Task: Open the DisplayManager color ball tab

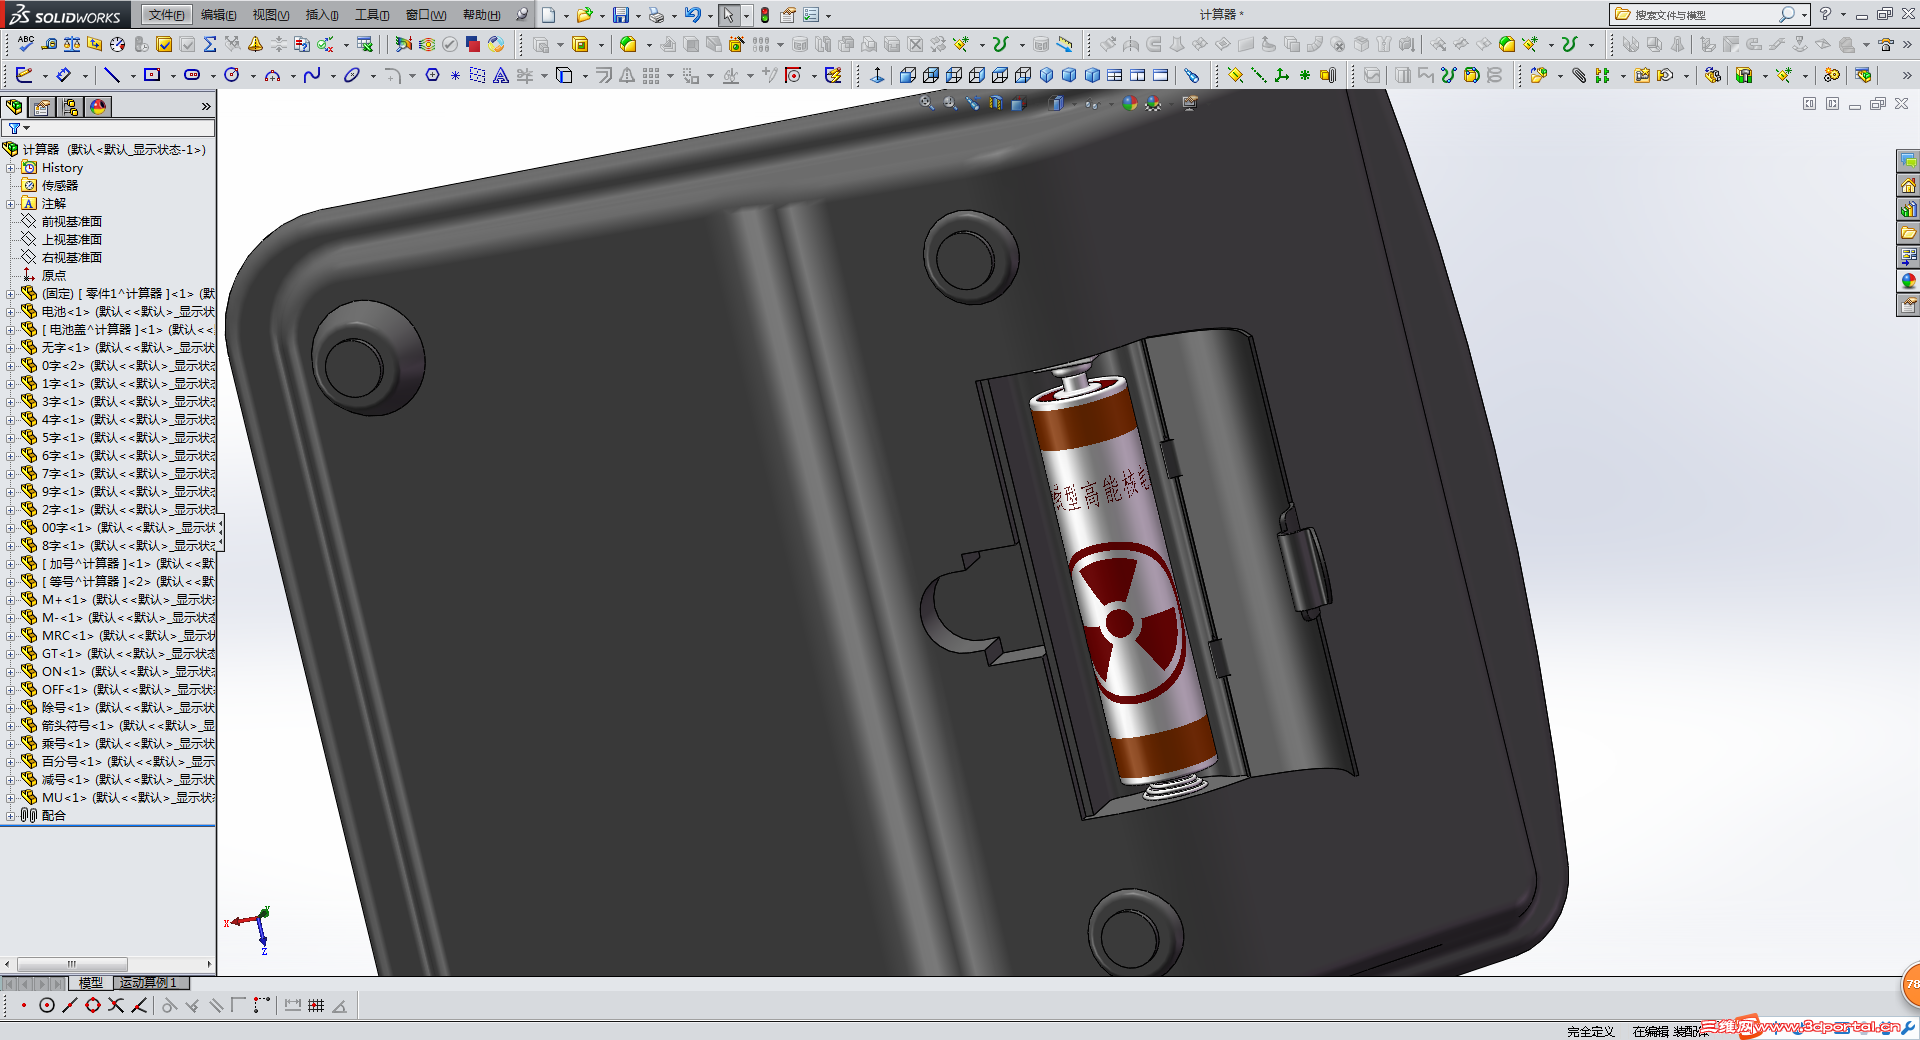Action: (x=98, y=107)
